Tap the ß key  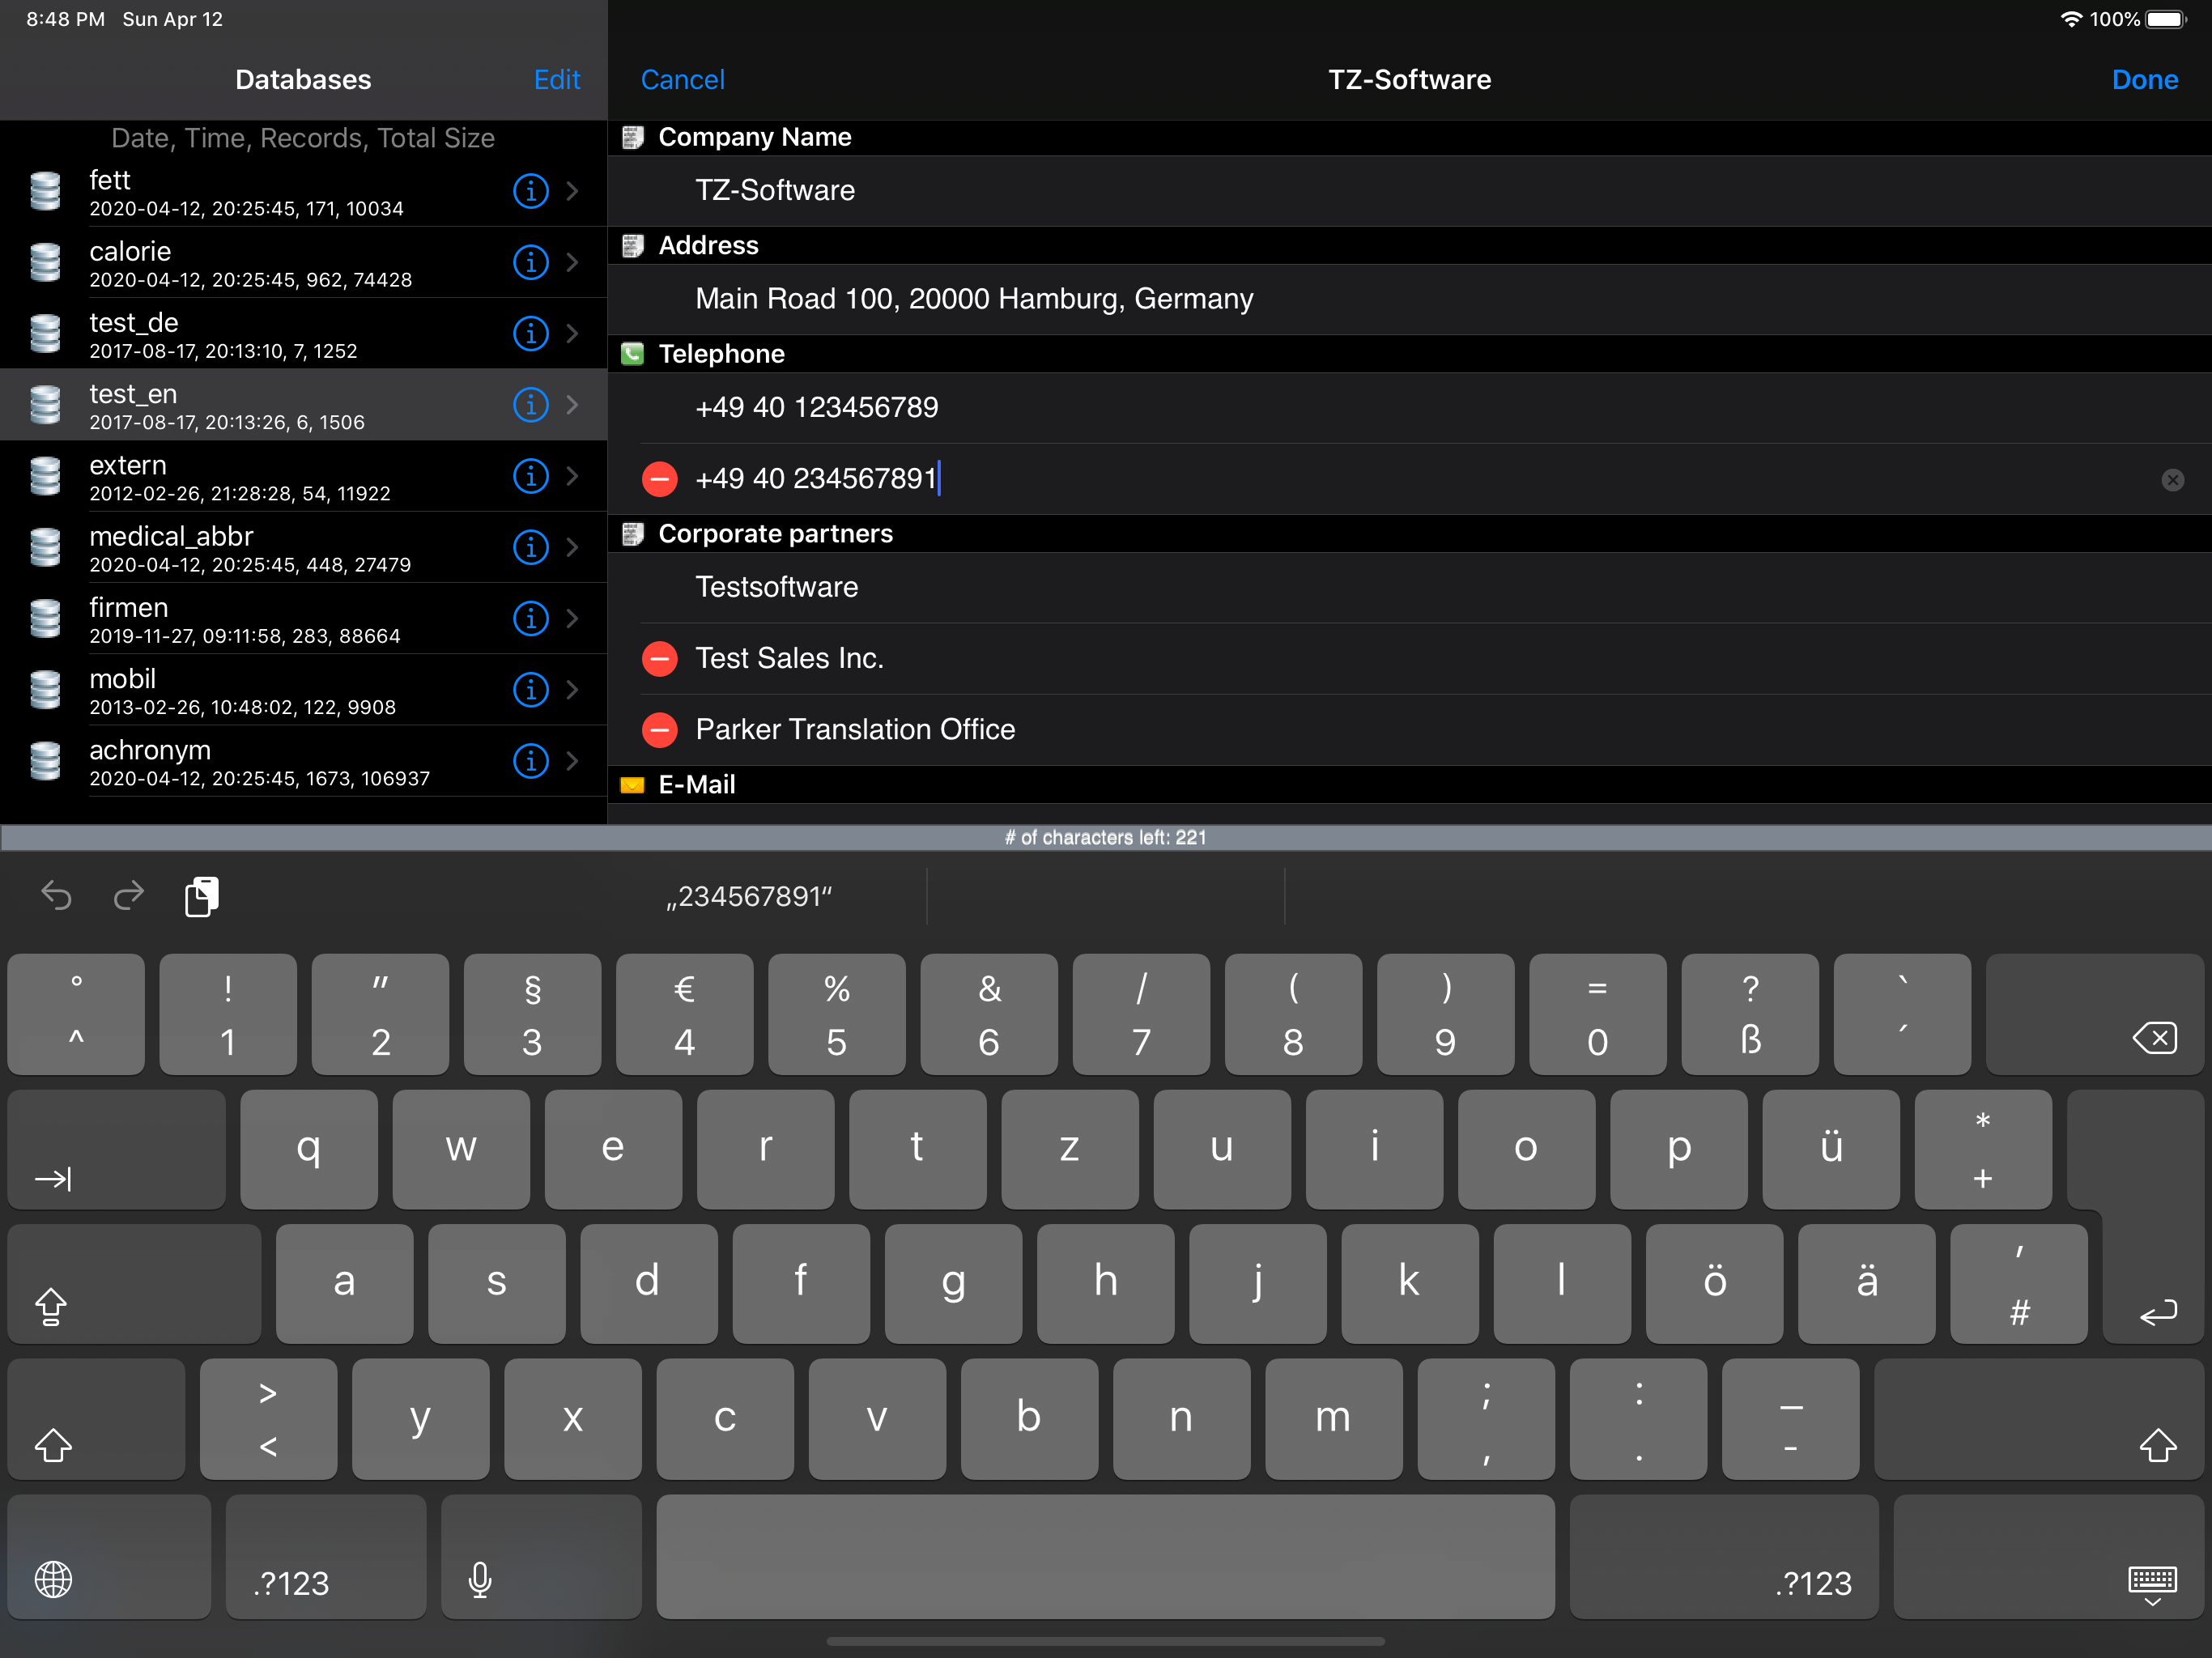1749,1014
